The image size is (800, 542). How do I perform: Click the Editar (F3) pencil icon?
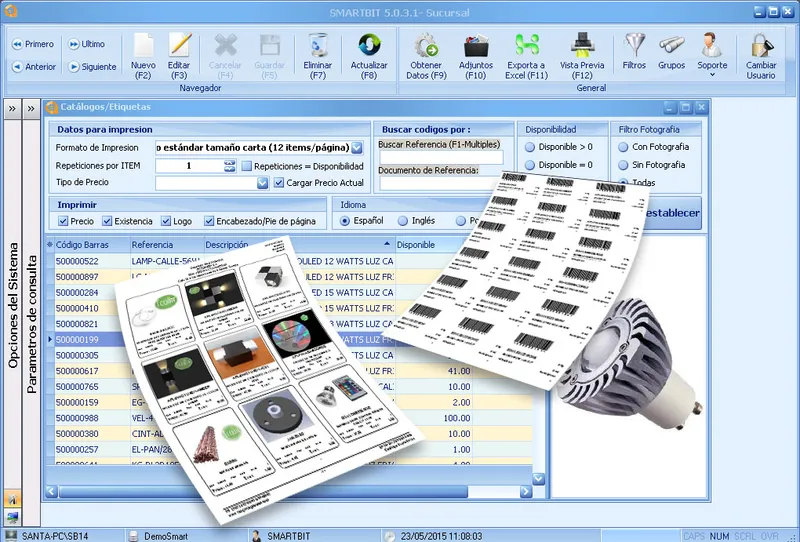(x=180, y=45)
